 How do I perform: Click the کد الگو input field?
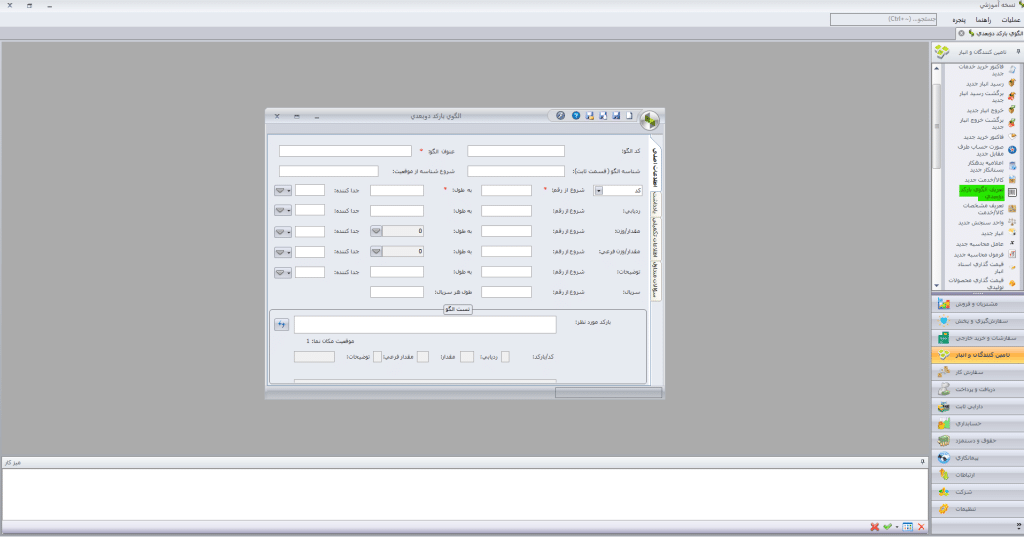click(x=516, y=151)
